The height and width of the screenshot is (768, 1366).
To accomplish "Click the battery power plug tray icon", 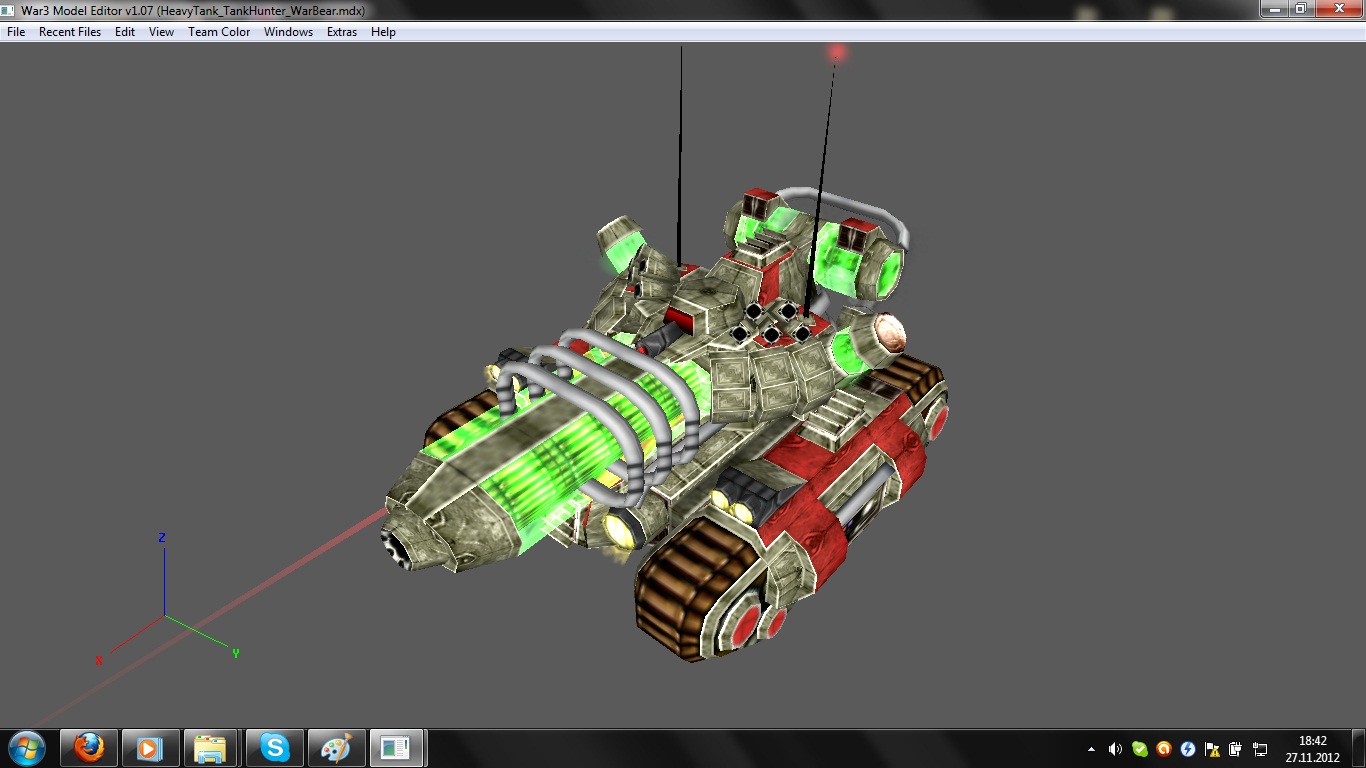I will tap(1236, 749).
